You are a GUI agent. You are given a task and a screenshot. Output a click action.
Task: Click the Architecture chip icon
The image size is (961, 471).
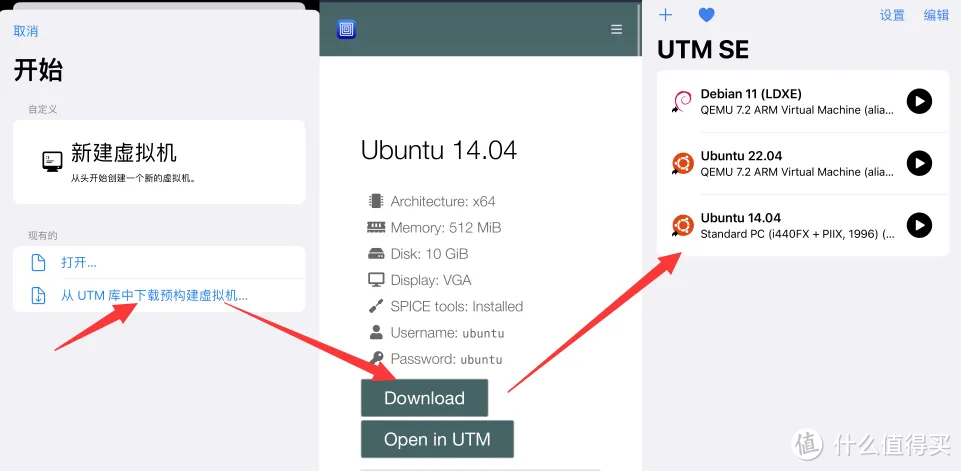(375, 201)
